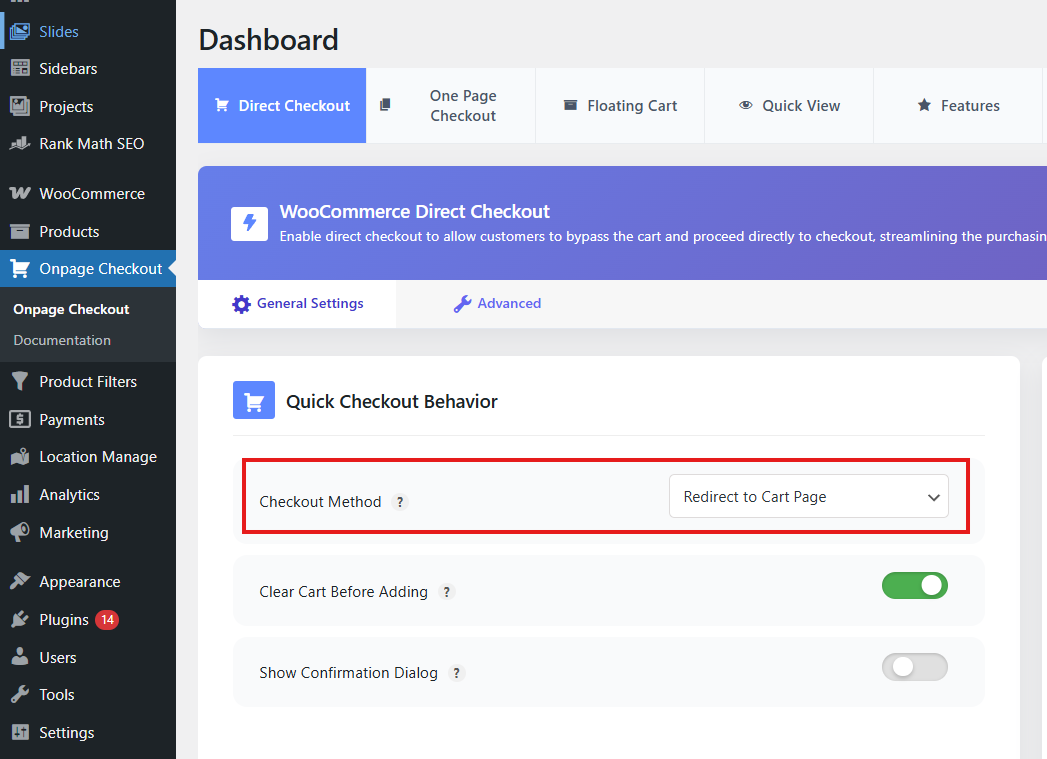Open Documentation submenu link
Image resolution: width=1047 pixels, height=759 pixels.
(62, 340)
